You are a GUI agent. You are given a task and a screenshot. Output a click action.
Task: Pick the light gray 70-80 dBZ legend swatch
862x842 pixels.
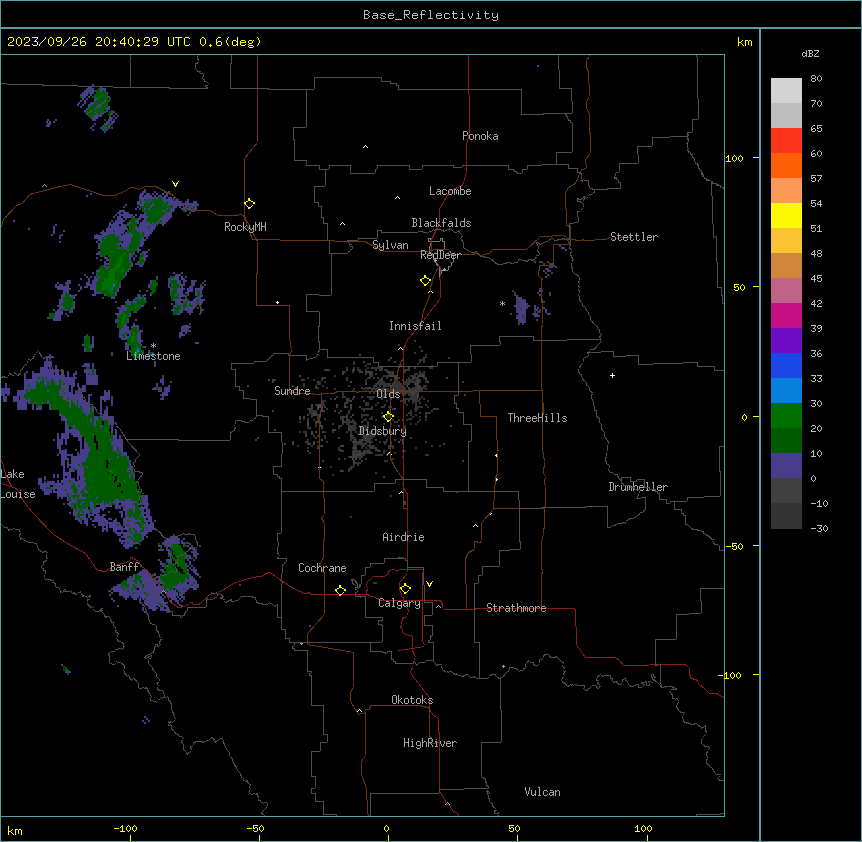(786, 91)
